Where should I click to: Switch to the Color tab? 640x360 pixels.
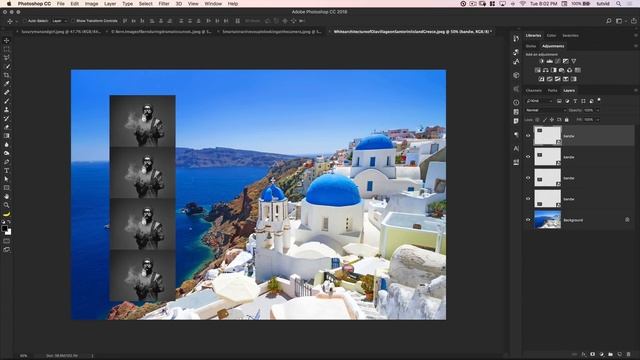click(551, 36)
